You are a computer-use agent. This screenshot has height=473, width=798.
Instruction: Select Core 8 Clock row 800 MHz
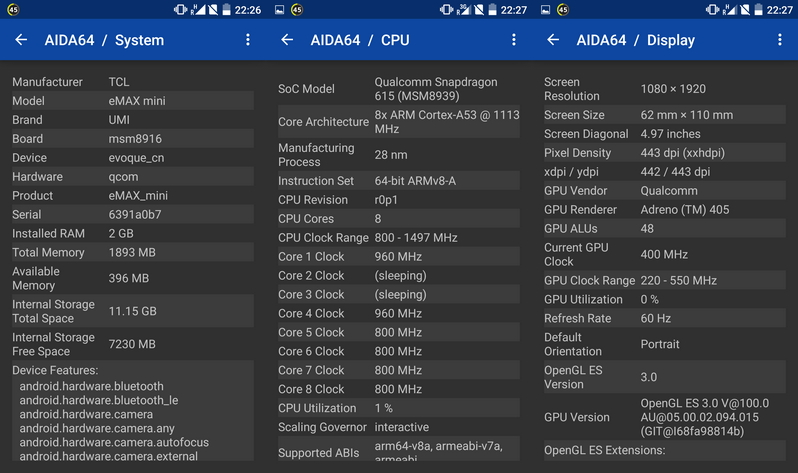399,389
